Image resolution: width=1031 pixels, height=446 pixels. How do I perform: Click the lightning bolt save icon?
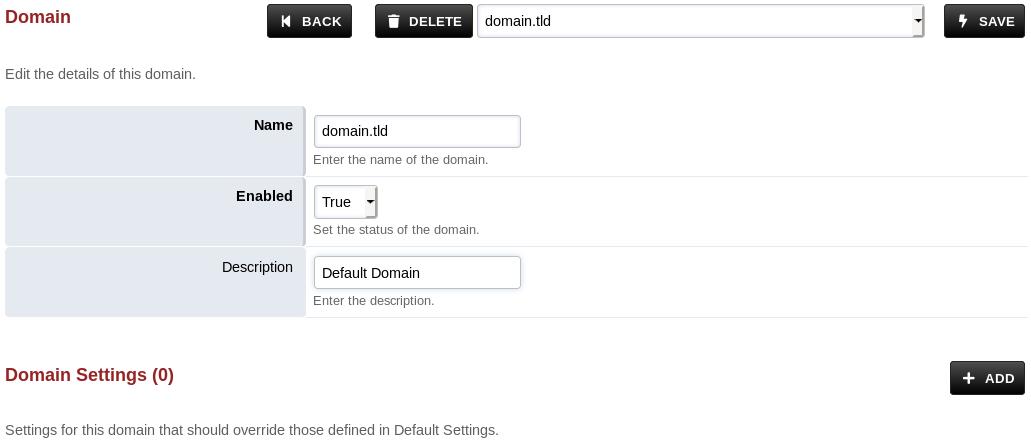963,21
